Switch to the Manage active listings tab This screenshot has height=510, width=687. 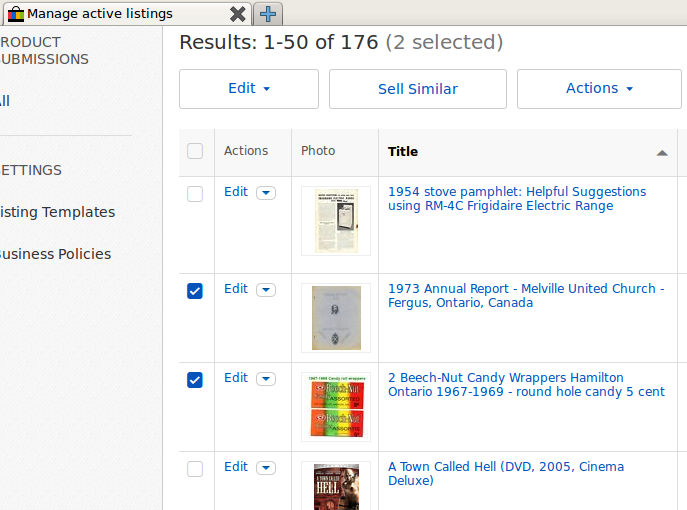100,14
